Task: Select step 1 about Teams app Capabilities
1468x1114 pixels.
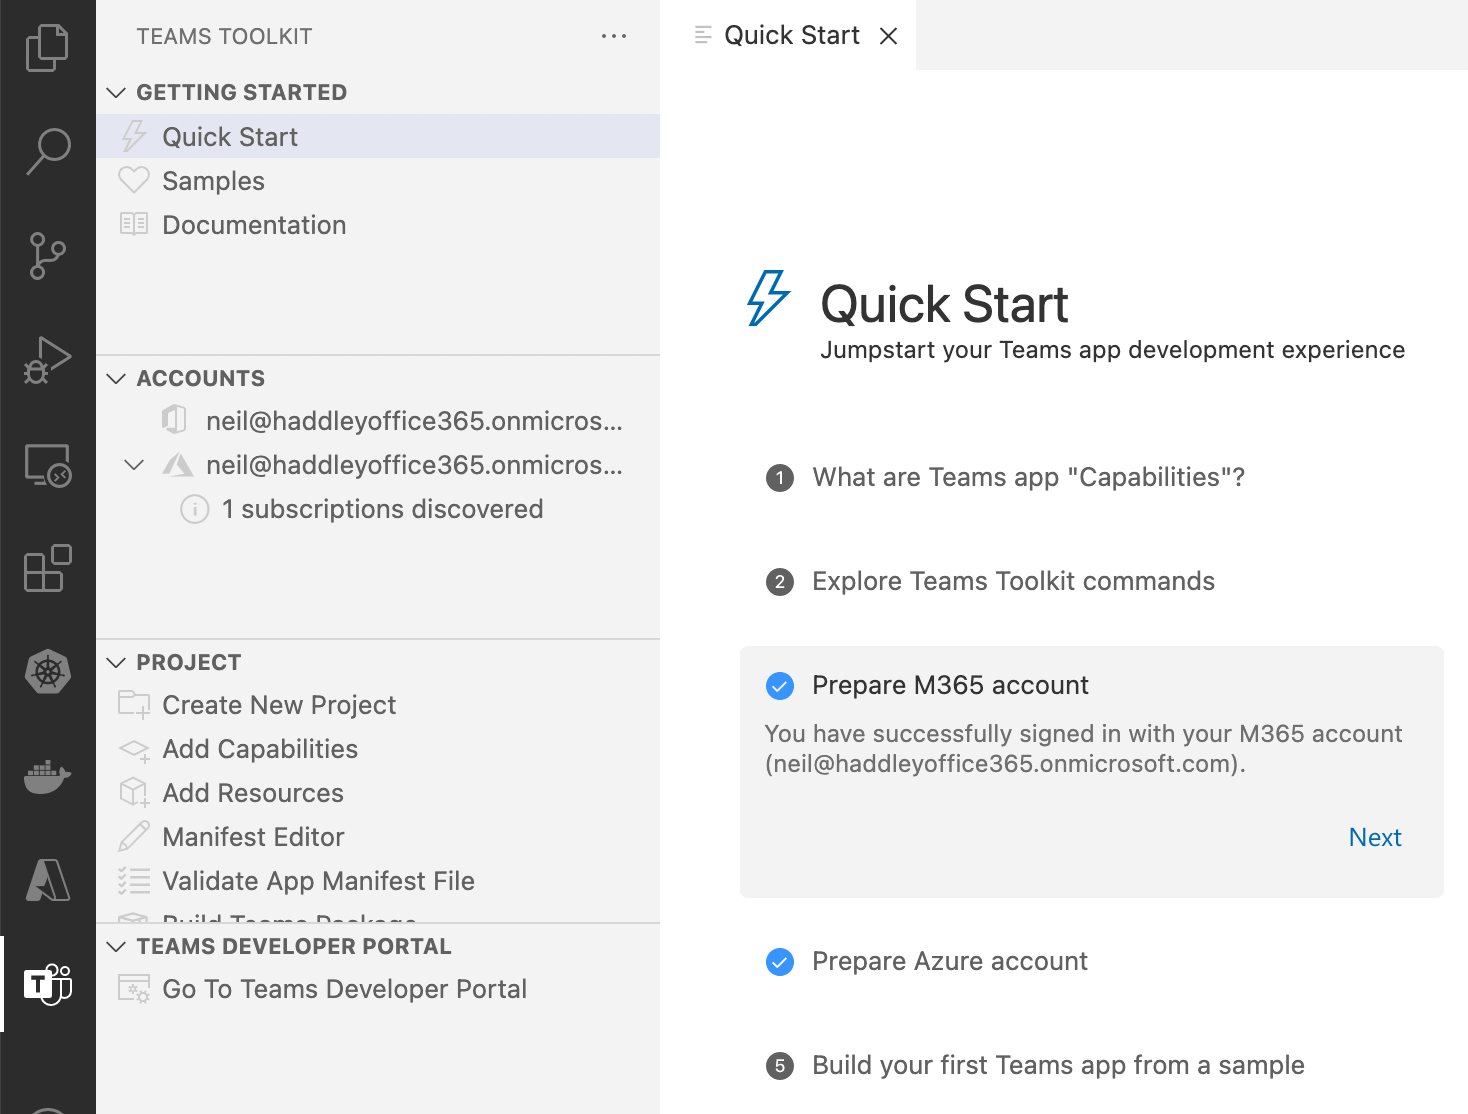Action: pos(1028,478)
